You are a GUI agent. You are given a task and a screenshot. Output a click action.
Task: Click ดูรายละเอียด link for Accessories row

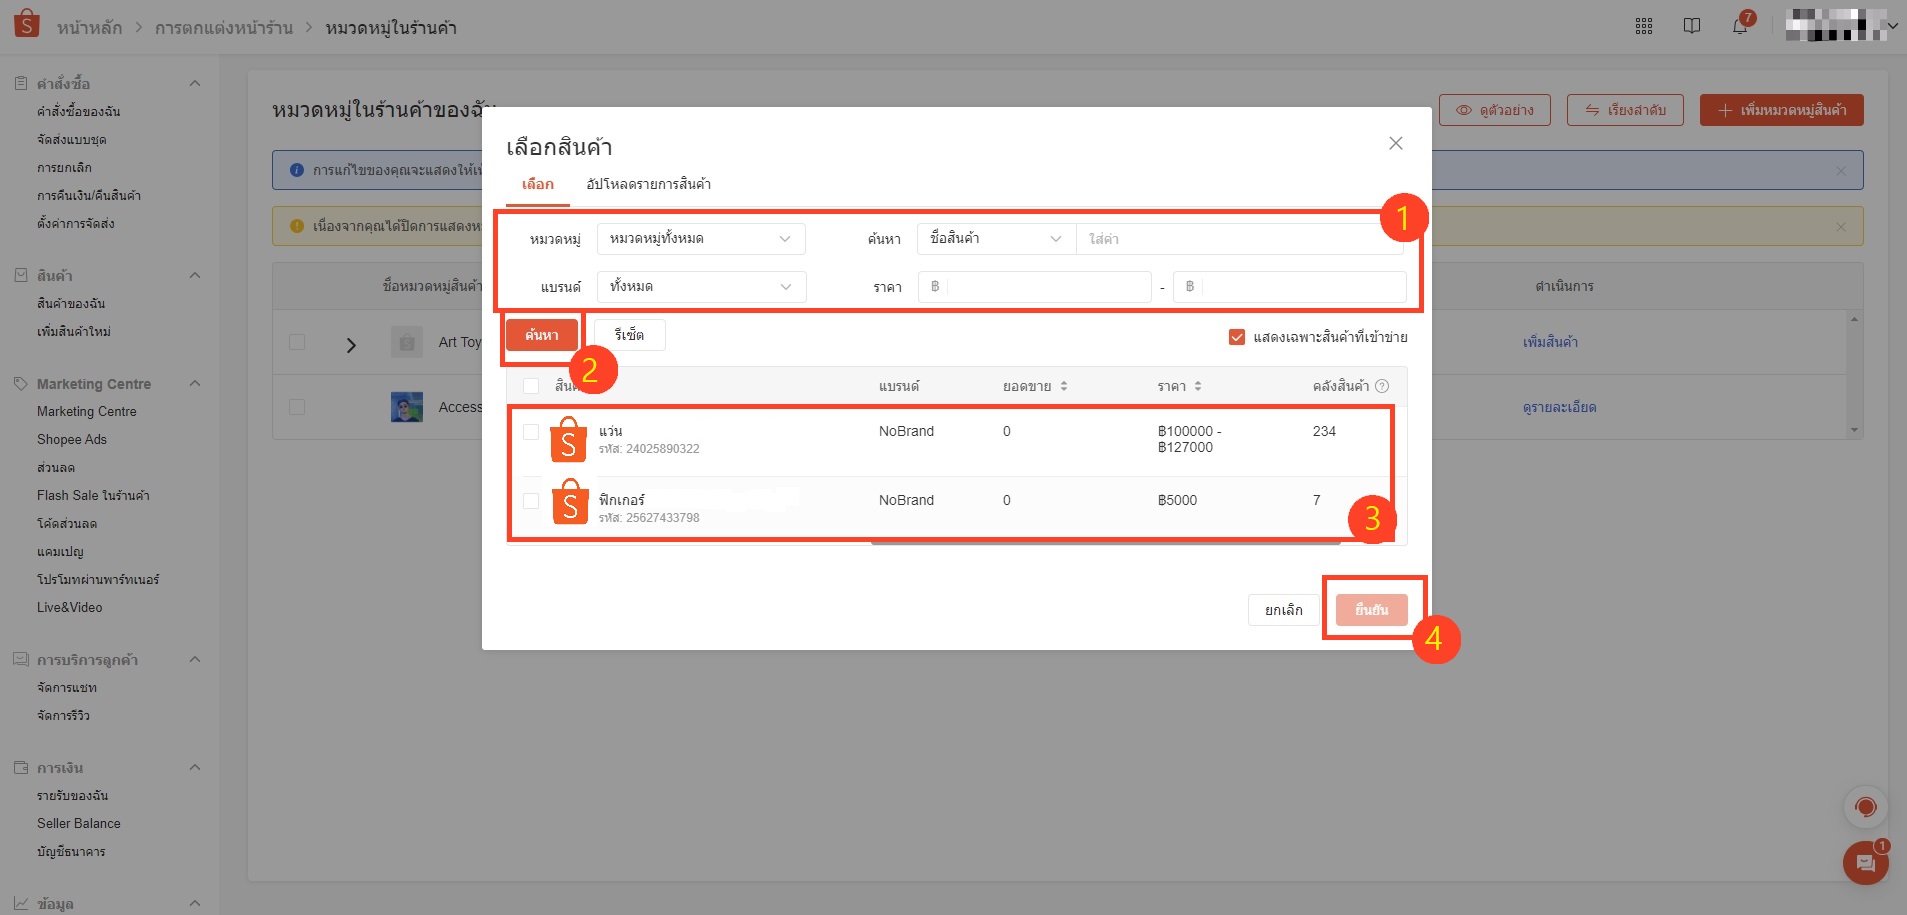(x=1559, y=407)
